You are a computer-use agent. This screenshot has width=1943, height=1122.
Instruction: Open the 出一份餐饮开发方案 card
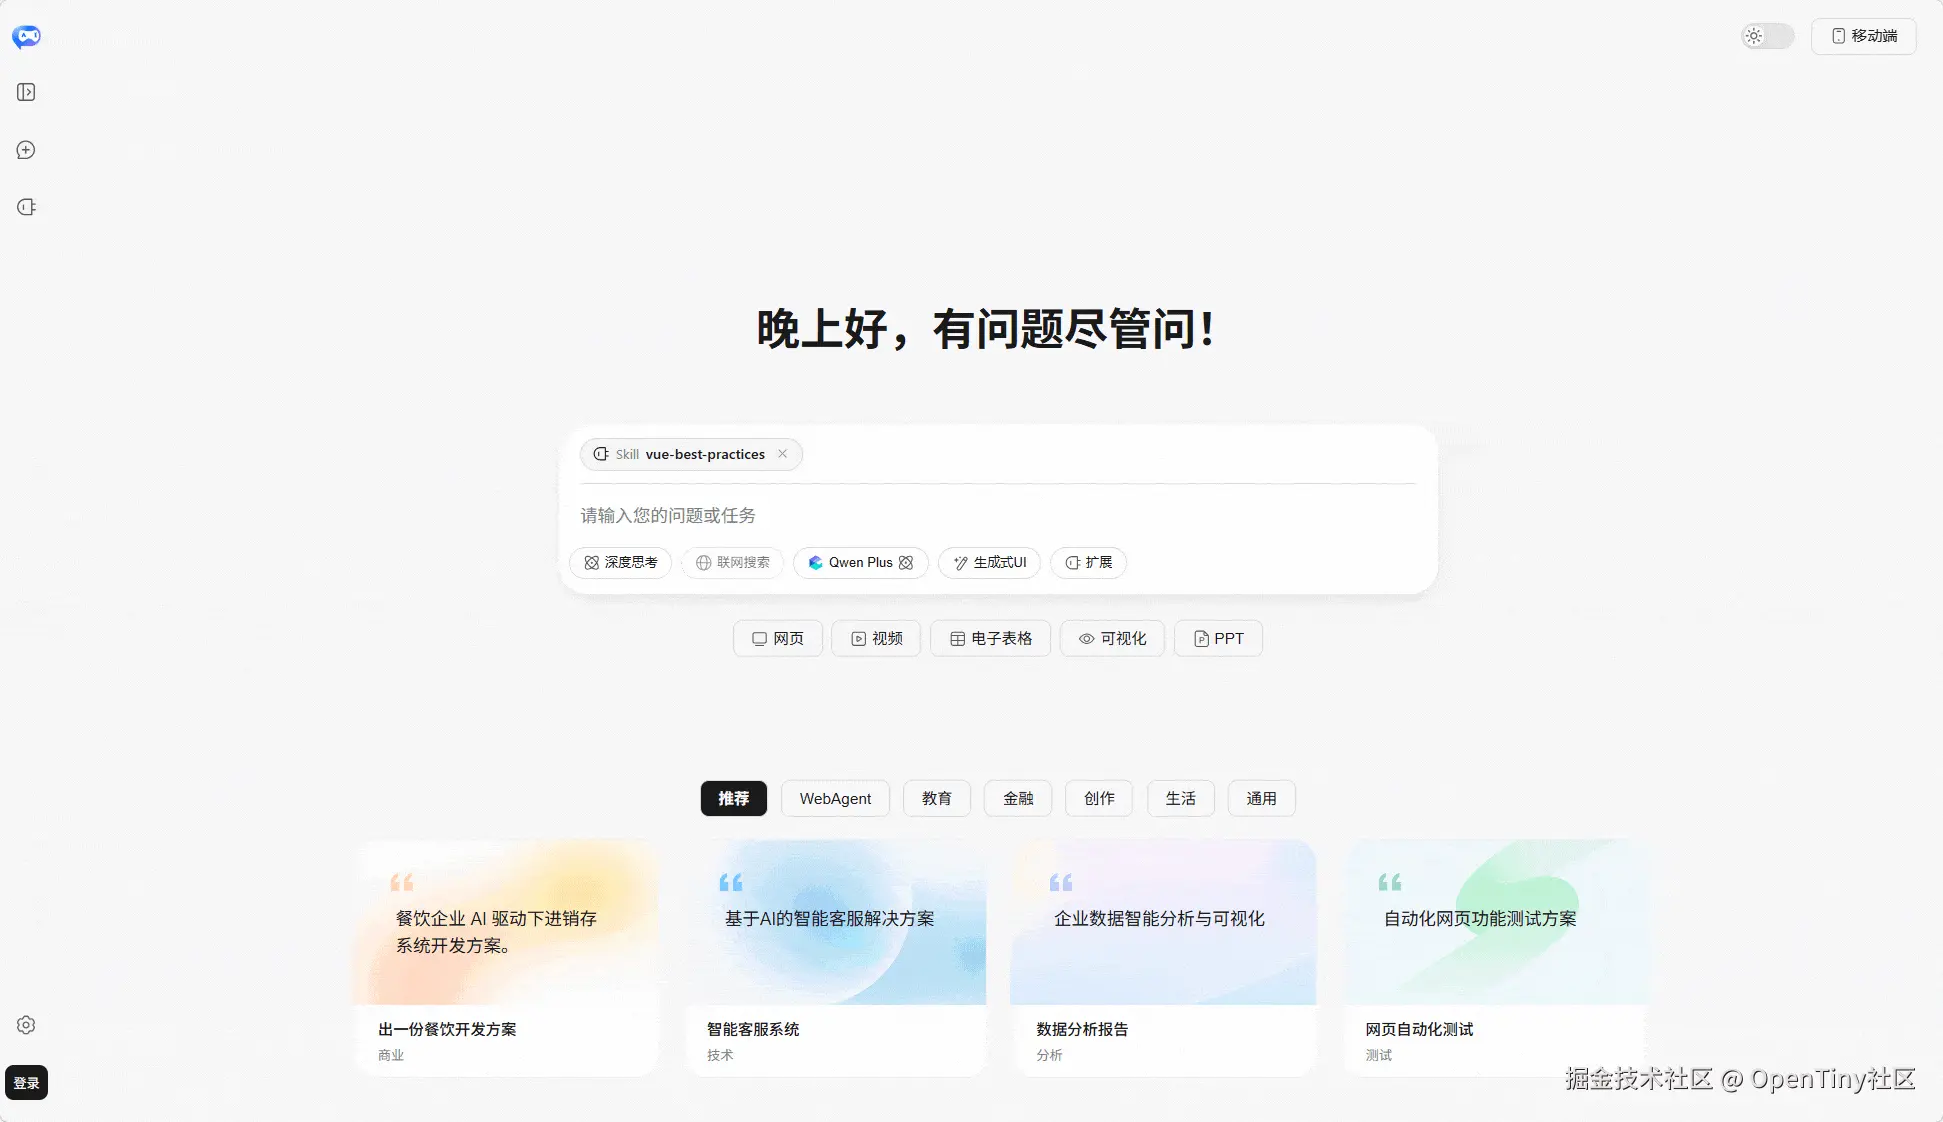(x=506, y=958)
